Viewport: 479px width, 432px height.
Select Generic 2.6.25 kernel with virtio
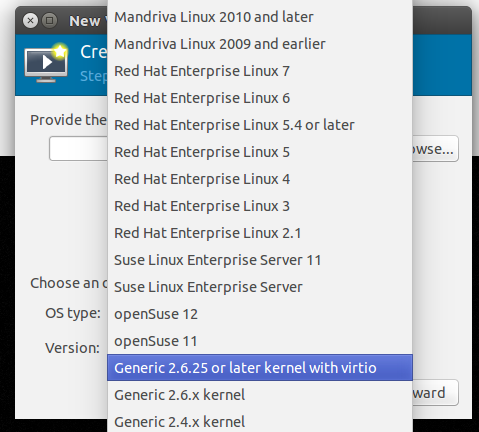[x=260, y=368]
